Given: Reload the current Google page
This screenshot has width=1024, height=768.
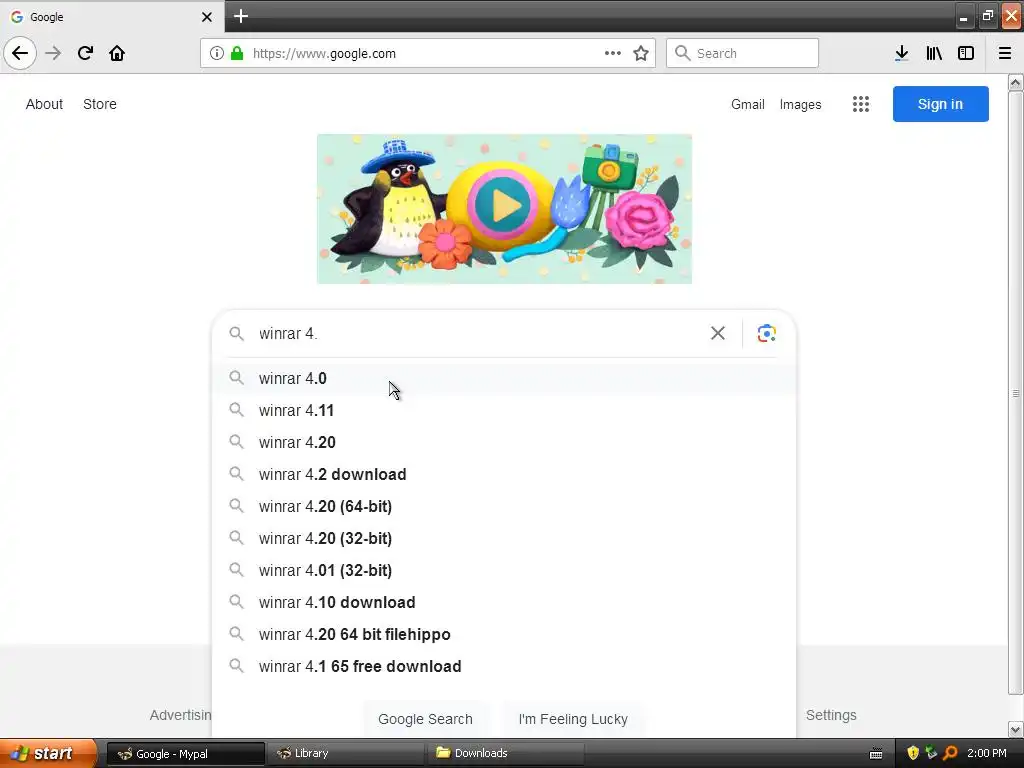Looking at the screenshot, I should coord(85,53).
